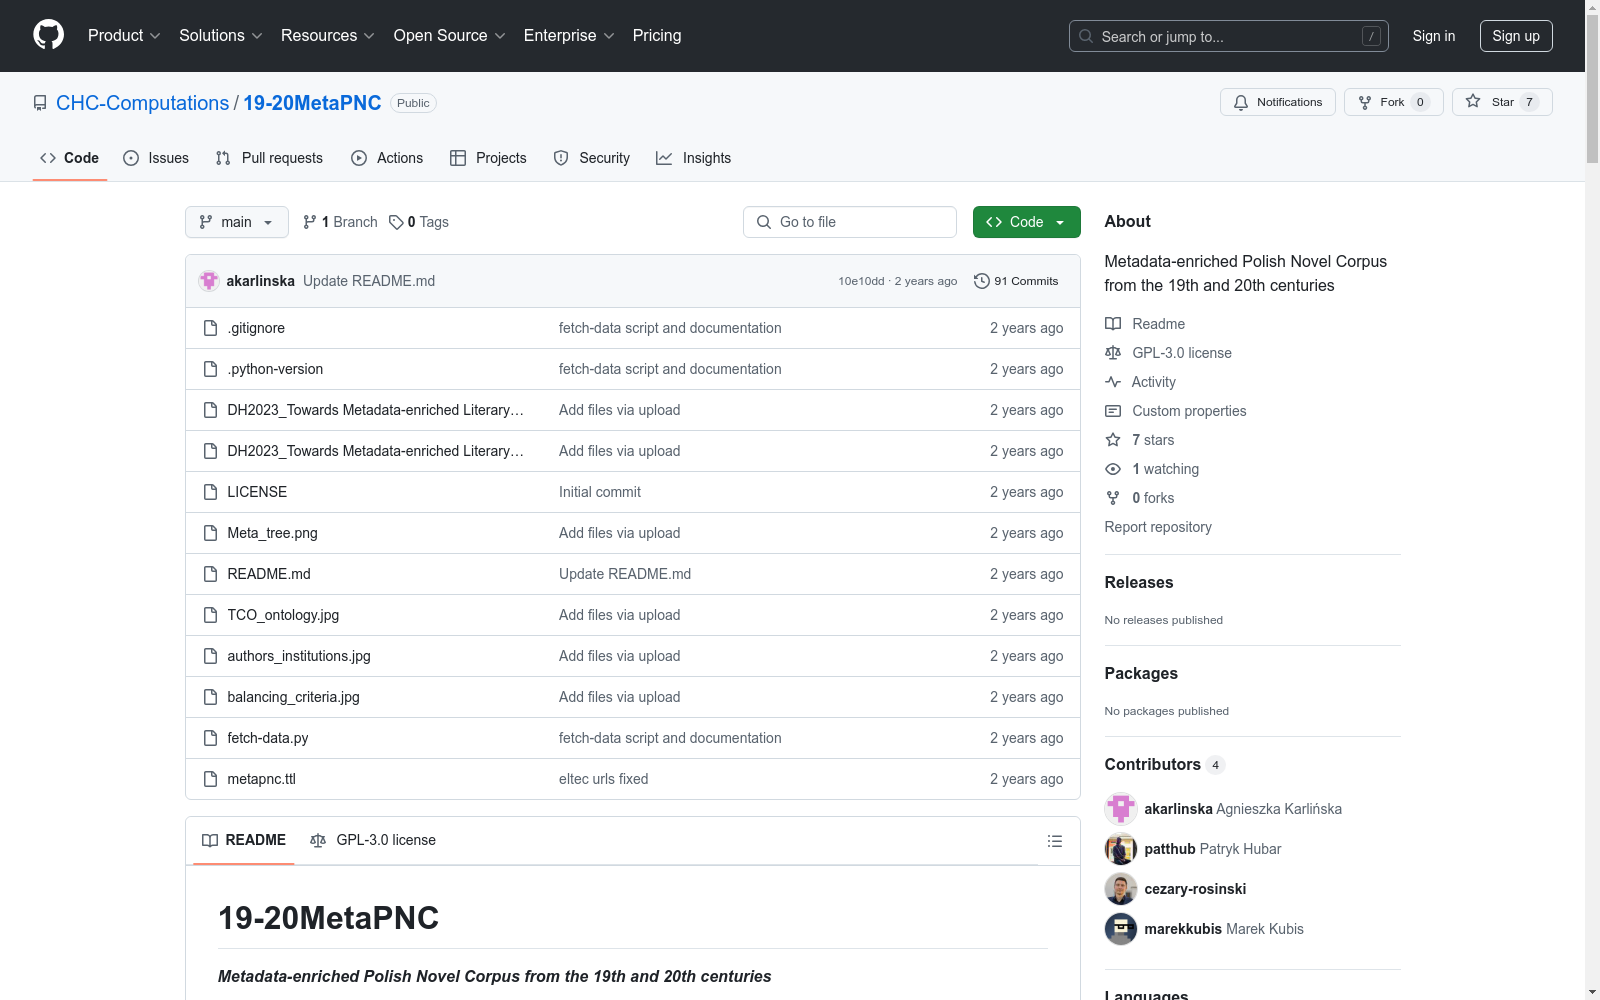
Task: Open the 19-20MetaPNC repository name link
Action: pyautogui.click(x=312, y=103)
